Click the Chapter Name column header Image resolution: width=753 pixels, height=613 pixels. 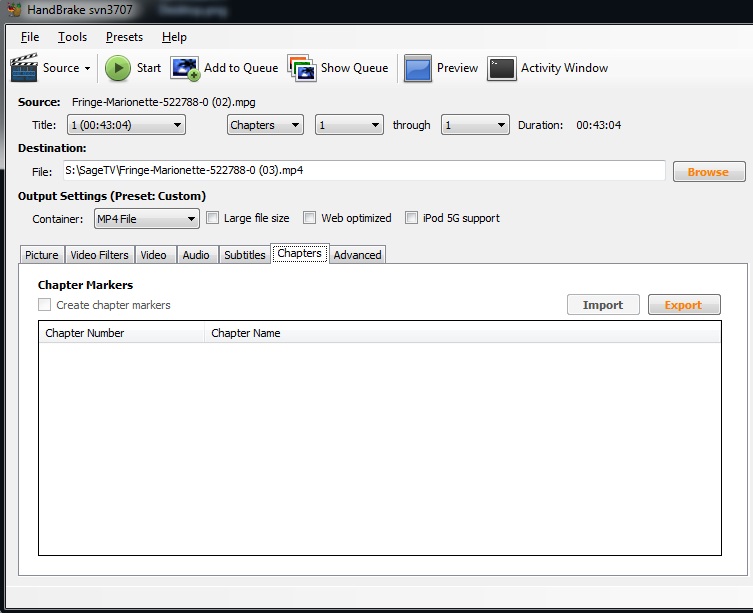[x=462, y=332]
